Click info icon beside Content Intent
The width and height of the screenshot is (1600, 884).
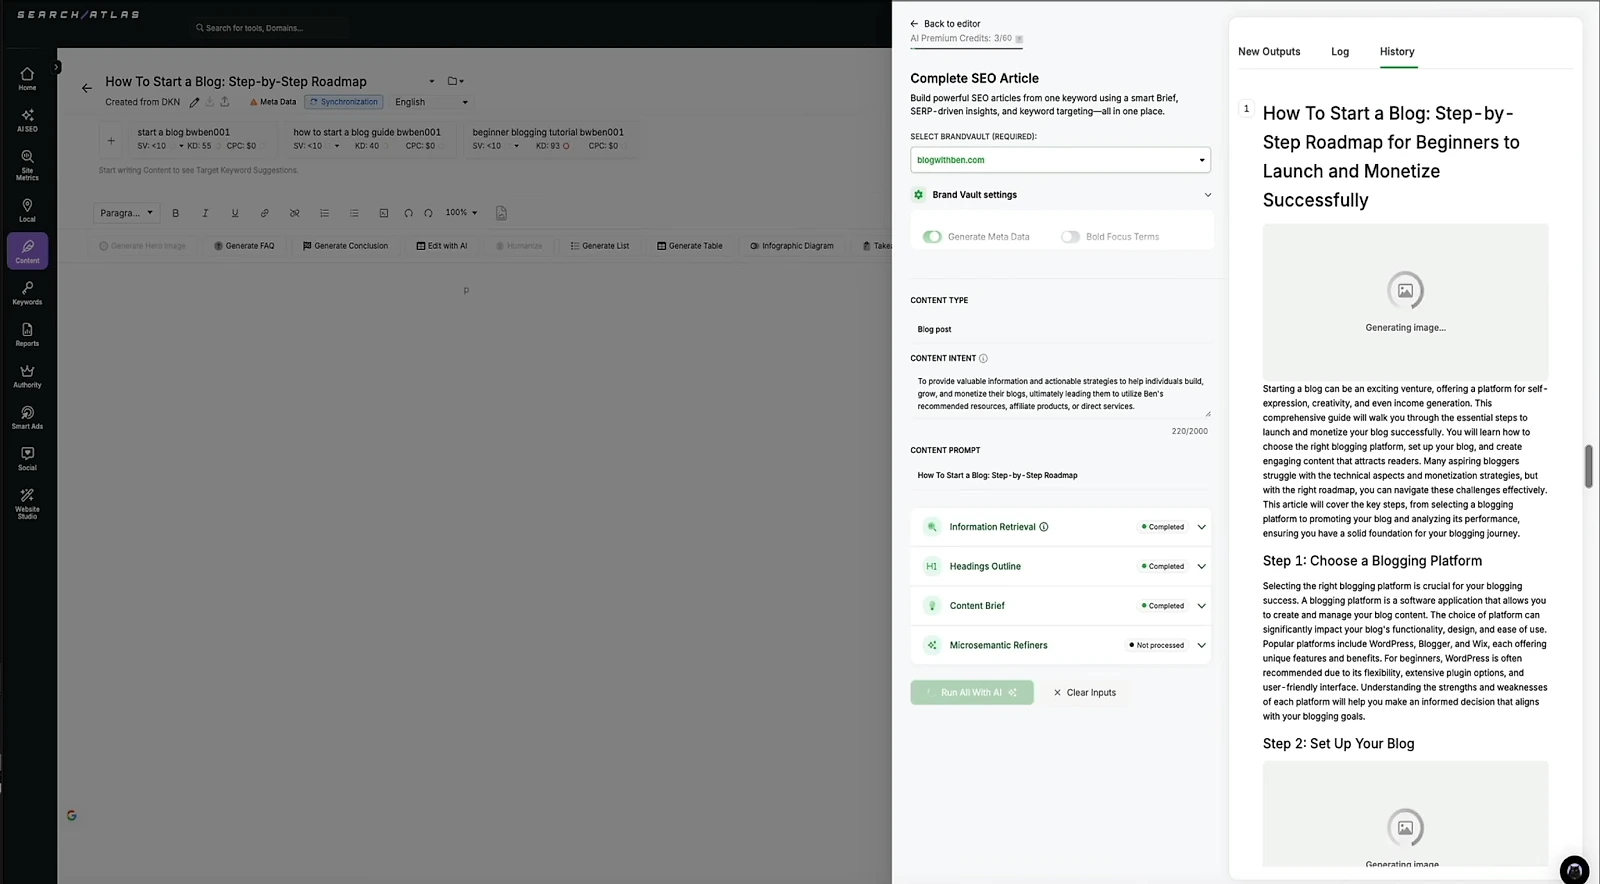point(983,358)
